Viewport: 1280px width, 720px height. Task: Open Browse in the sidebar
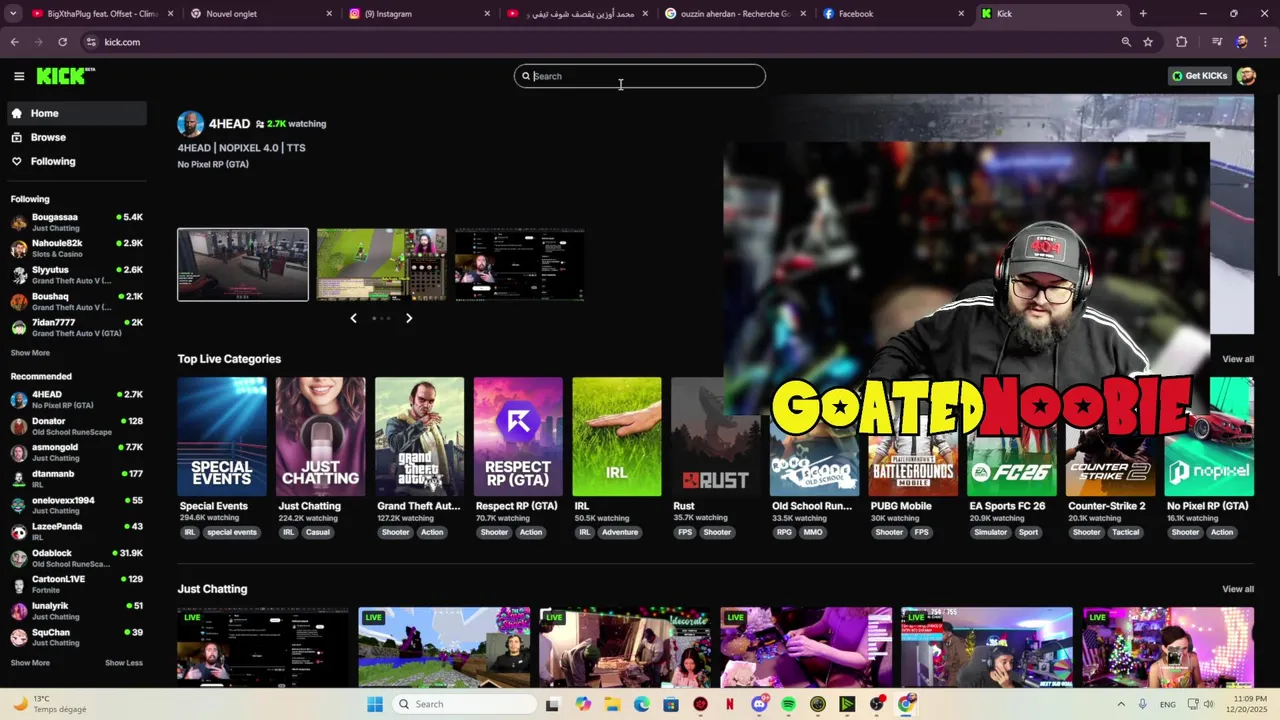click(77, 137)
